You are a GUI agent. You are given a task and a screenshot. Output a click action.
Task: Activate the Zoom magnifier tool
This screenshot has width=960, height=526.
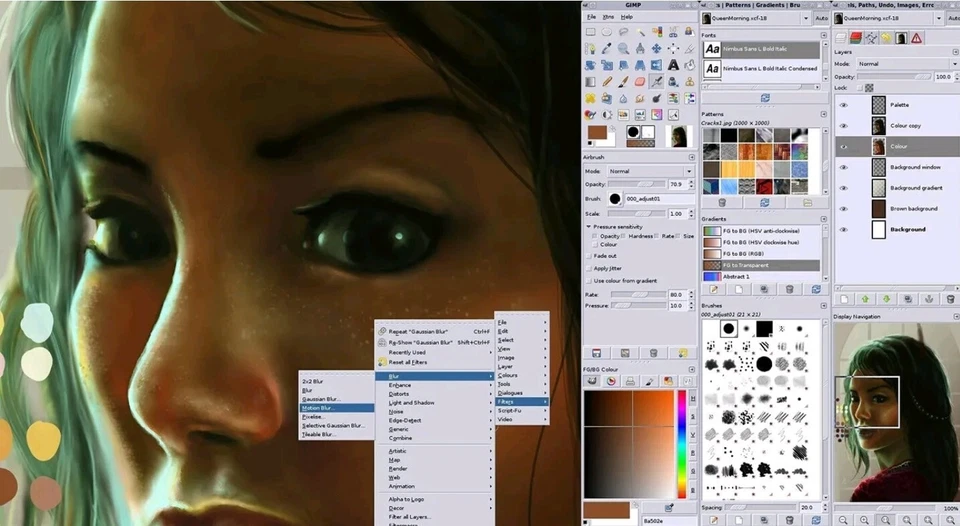[x=624, y=48]
